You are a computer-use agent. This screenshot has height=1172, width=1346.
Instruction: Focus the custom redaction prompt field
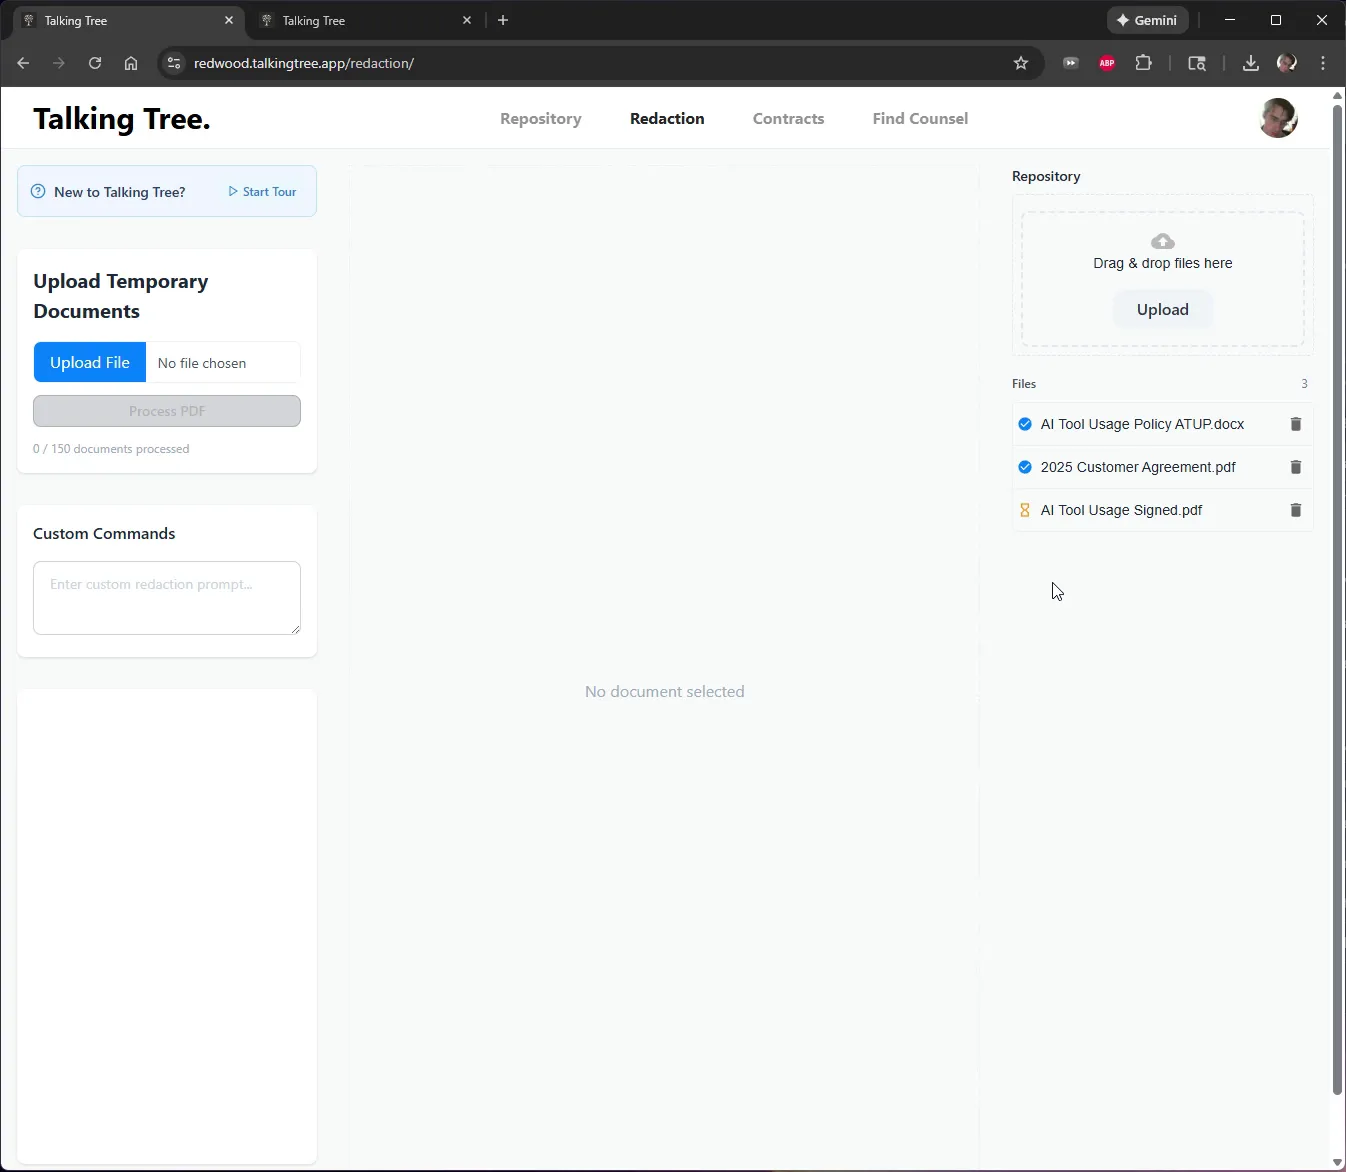pyautogui.click(x=167, y=598)
